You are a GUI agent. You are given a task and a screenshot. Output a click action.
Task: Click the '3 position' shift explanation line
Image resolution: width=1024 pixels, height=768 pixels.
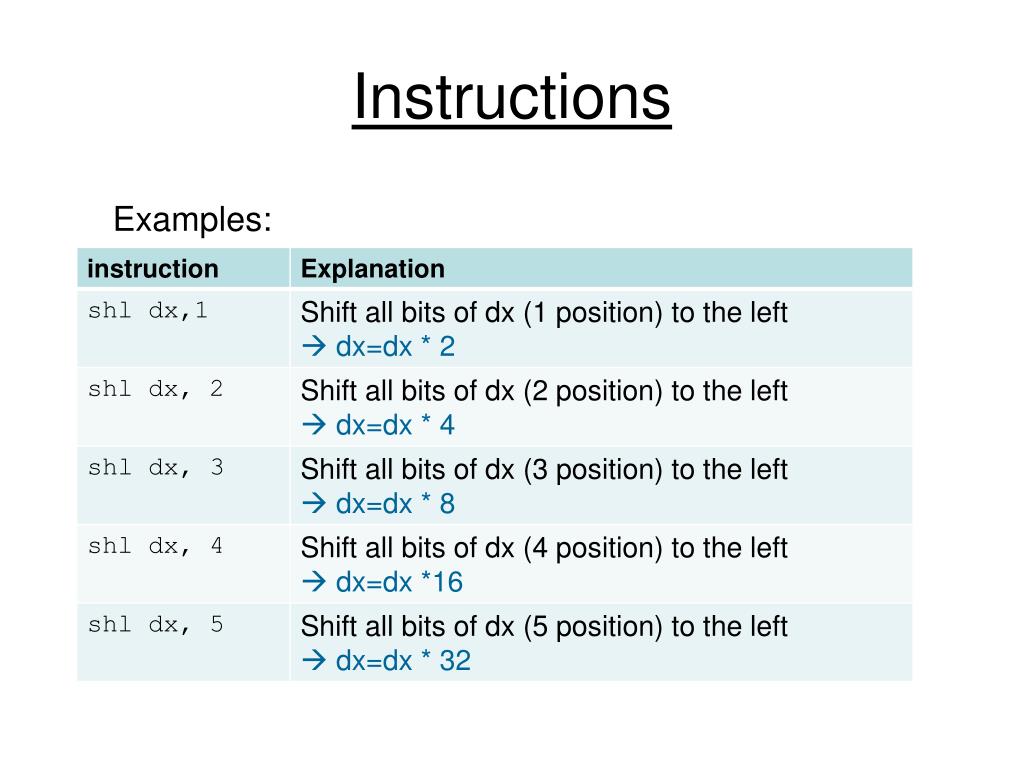pyautogui.click(x=544, y=470)
